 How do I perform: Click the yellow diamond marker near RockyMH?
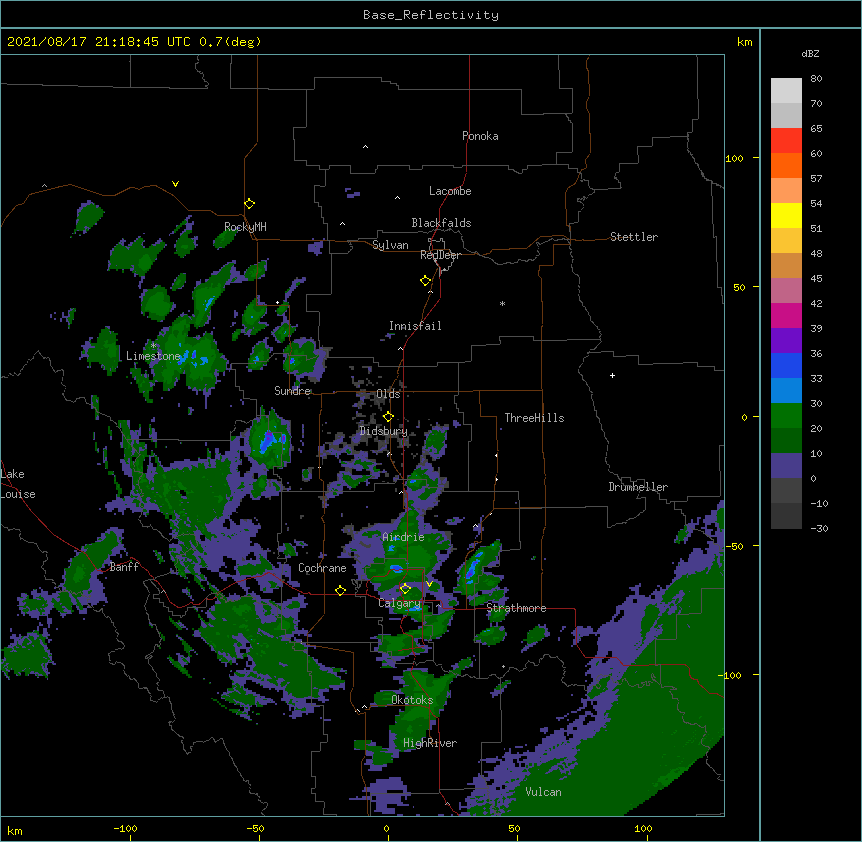pos(249,203)
